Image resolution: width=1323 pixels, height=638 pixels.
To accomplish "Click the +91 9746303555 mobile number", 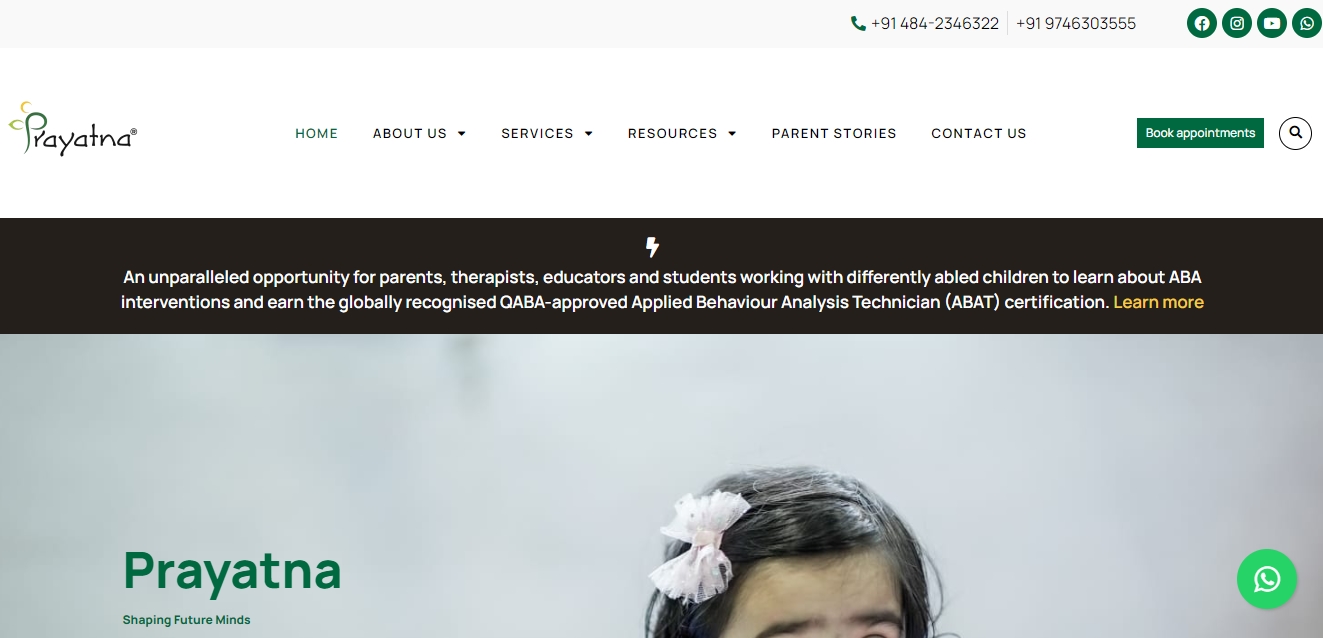I will (x=1076, y=23).
